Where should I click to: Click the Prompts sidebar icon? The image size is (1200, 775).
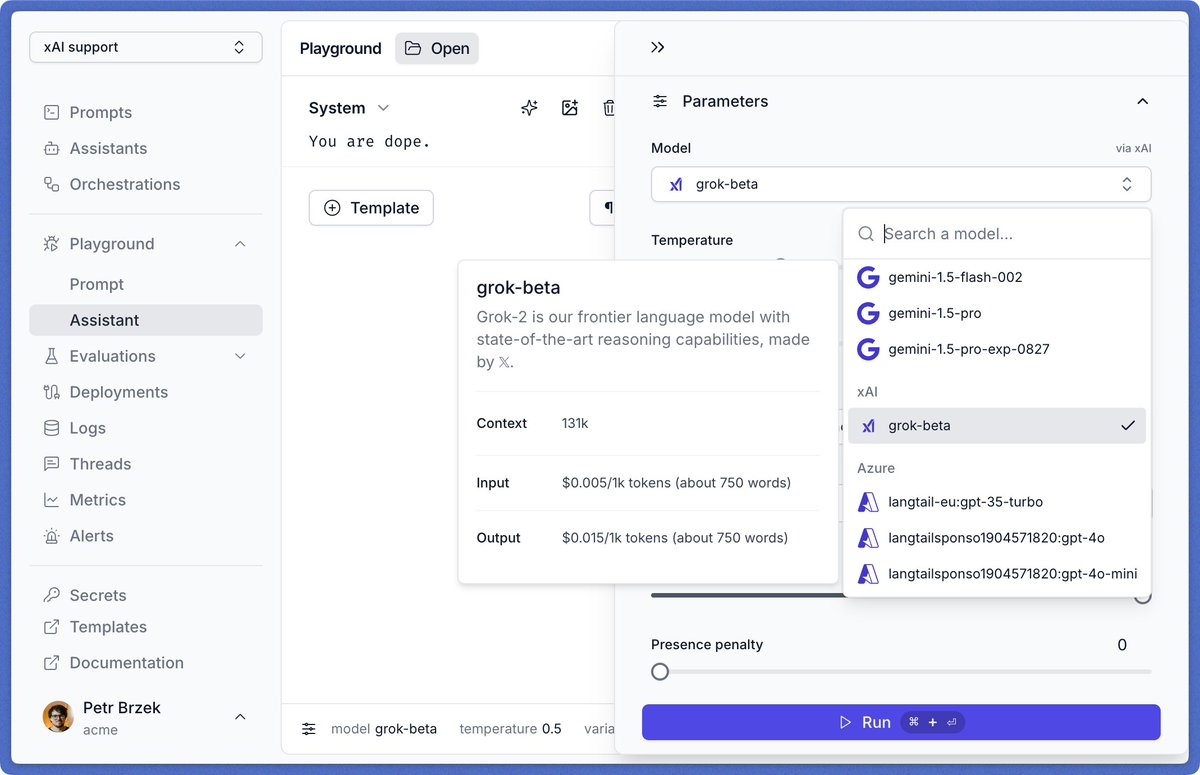click(51, 112)
